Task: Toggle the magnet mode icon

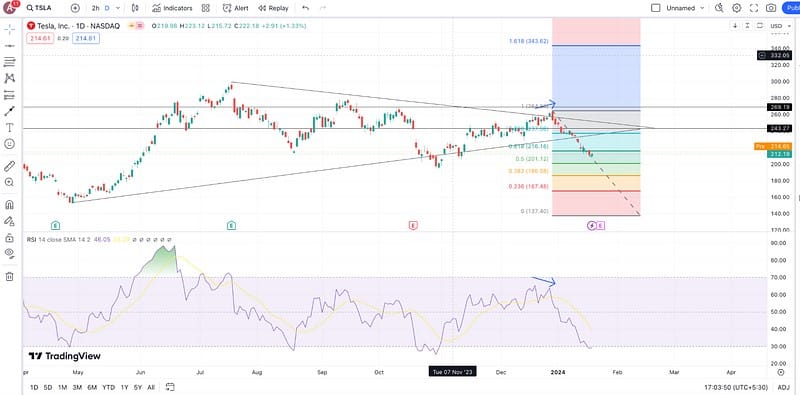Action: tap(9, 205)
